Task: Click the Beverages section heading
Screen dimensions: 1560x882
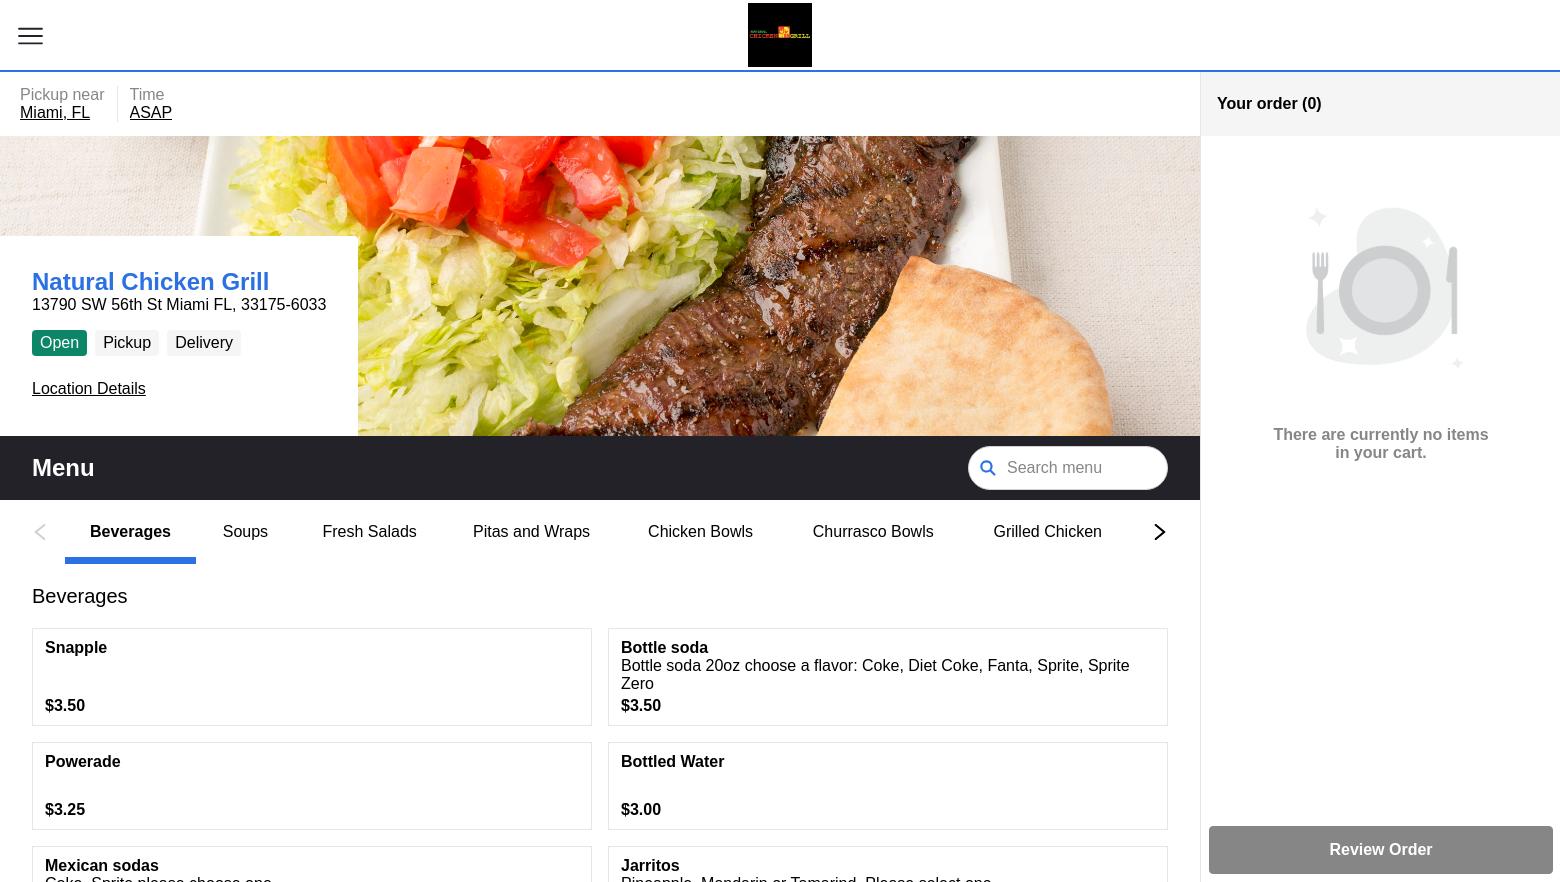Action: (80, 596)
